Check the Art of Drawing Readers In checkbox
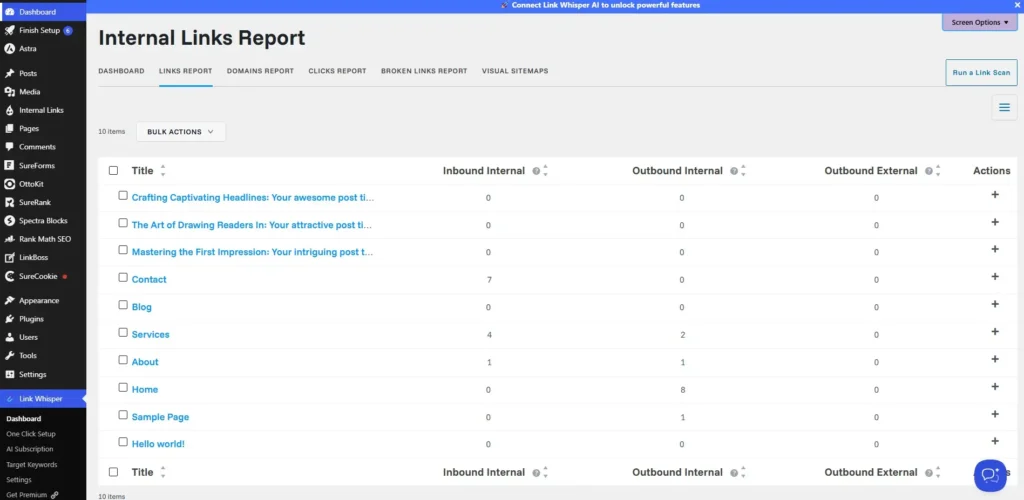The height and width of the screenshot is (500, 1024). click(x=123, y=223)
